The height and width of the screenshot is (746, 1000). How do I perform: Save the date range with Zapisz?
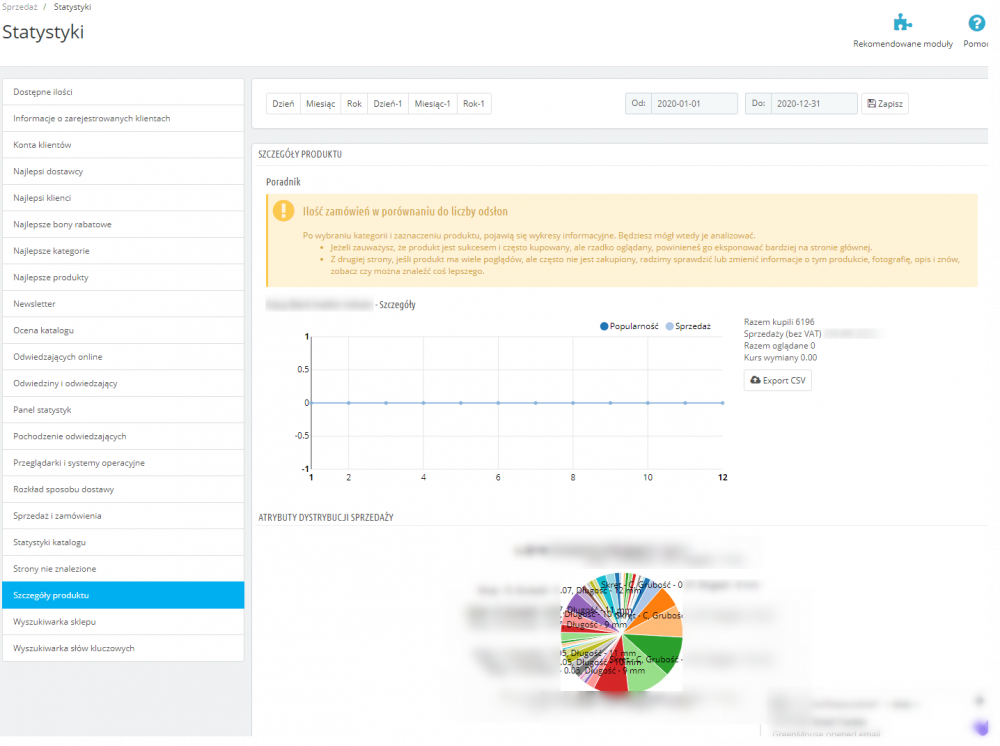pyautogui.click(x=885, y=103)
